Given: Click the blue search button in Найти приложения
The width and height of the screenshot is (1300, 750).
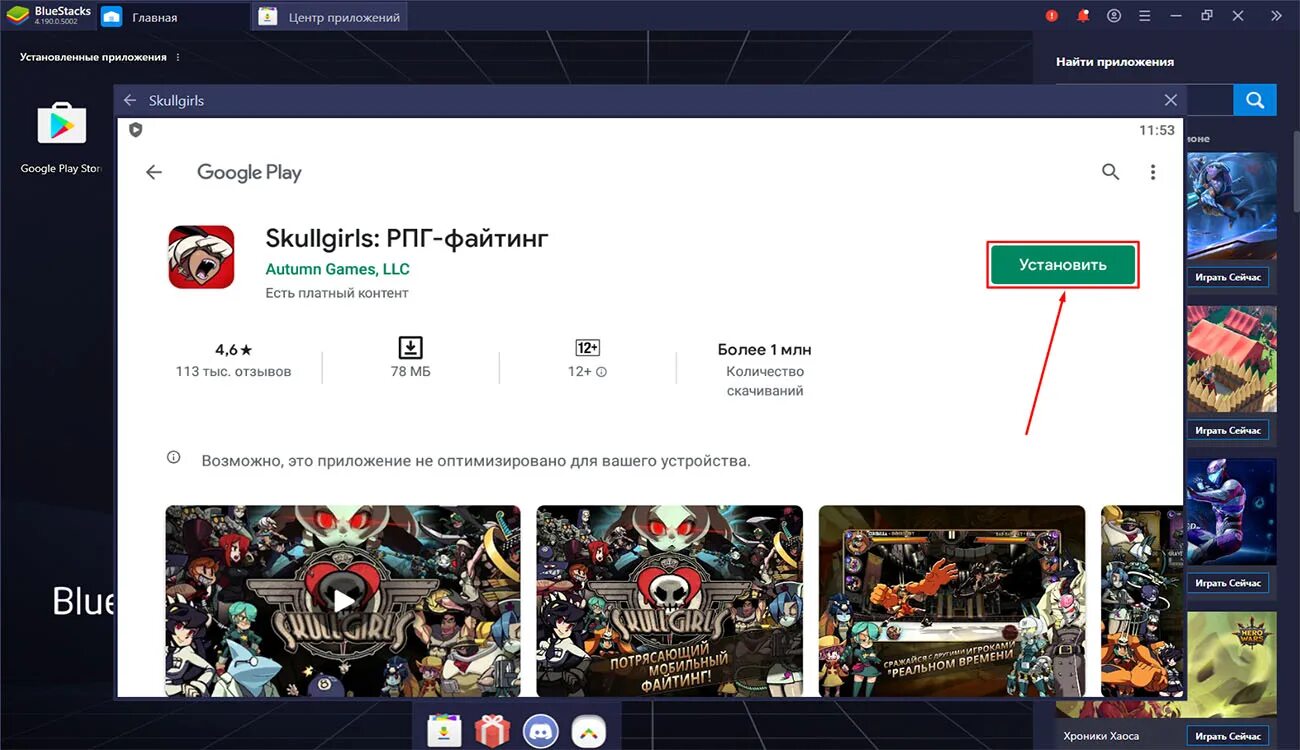Looking at the screenshot, I should click(x=1255, y=100).
